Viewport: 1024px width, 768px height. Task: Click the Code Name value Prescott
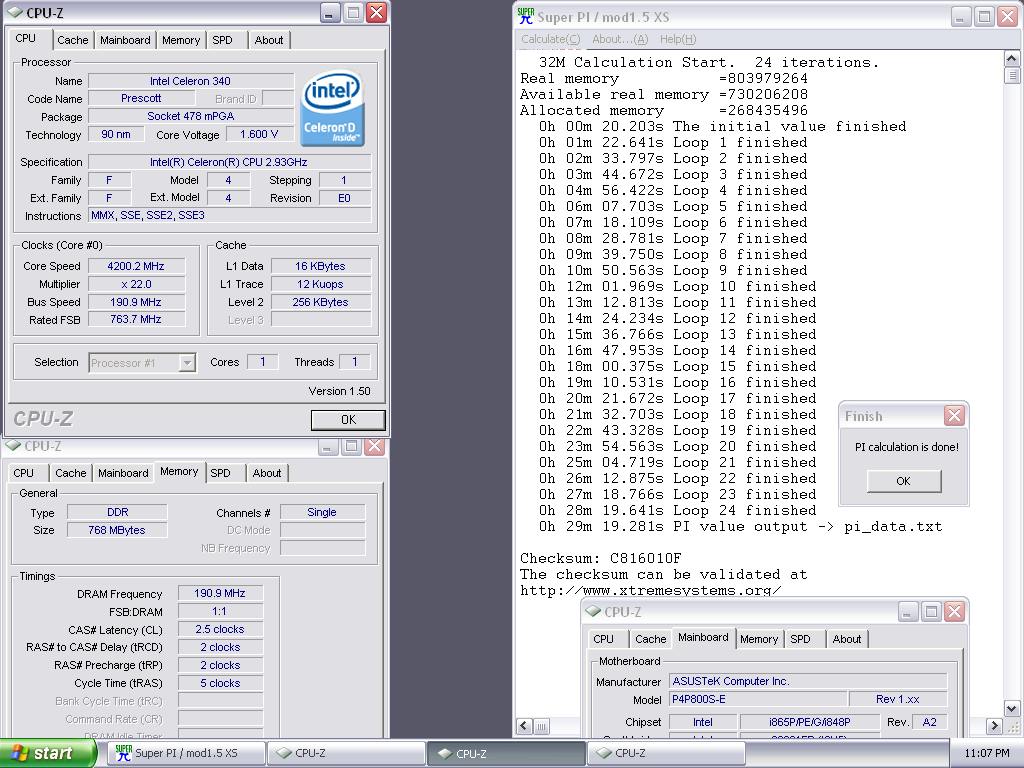coord(141,98)
